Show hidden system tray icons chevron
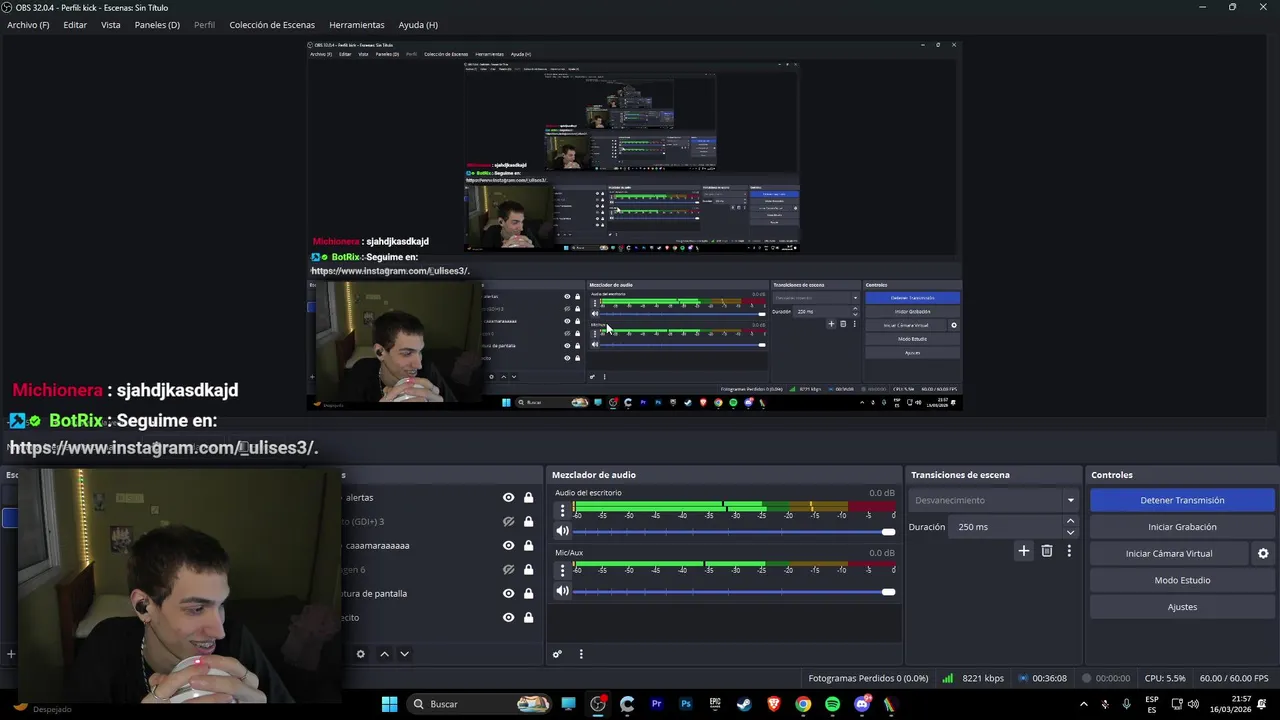 pos(1083,704)
